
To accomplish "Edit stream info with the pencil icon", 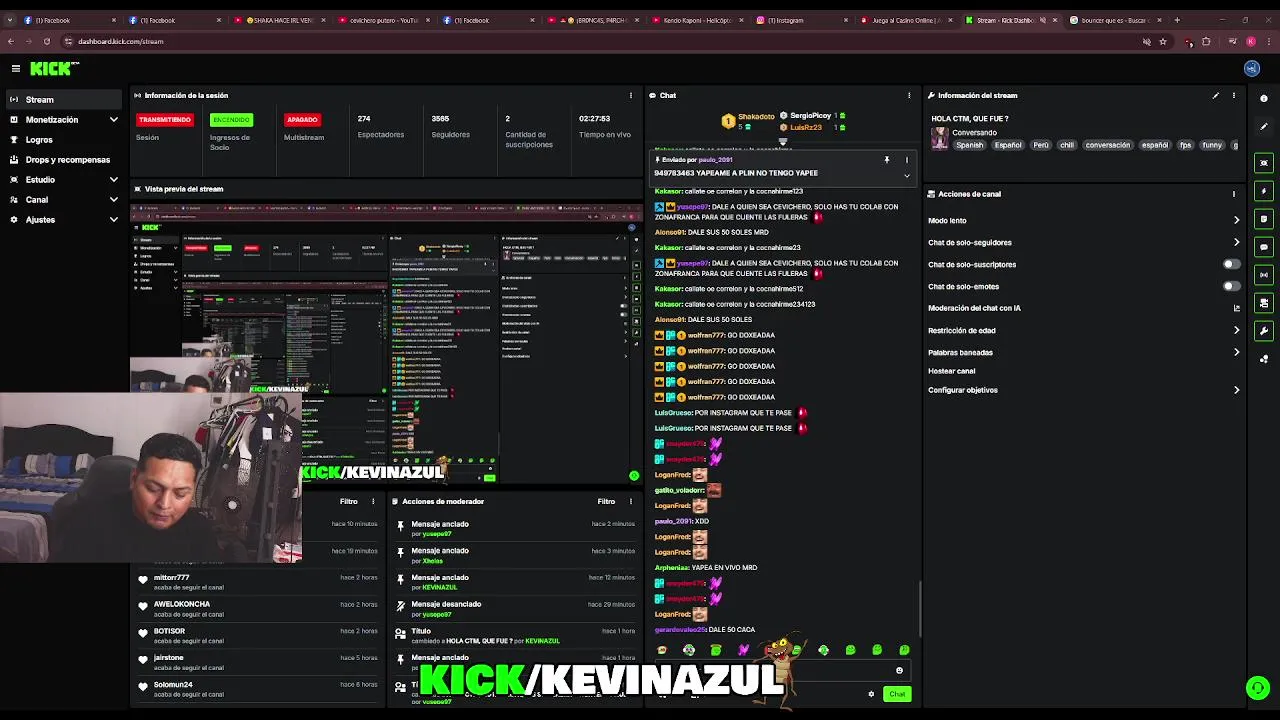I will 1216,96.
